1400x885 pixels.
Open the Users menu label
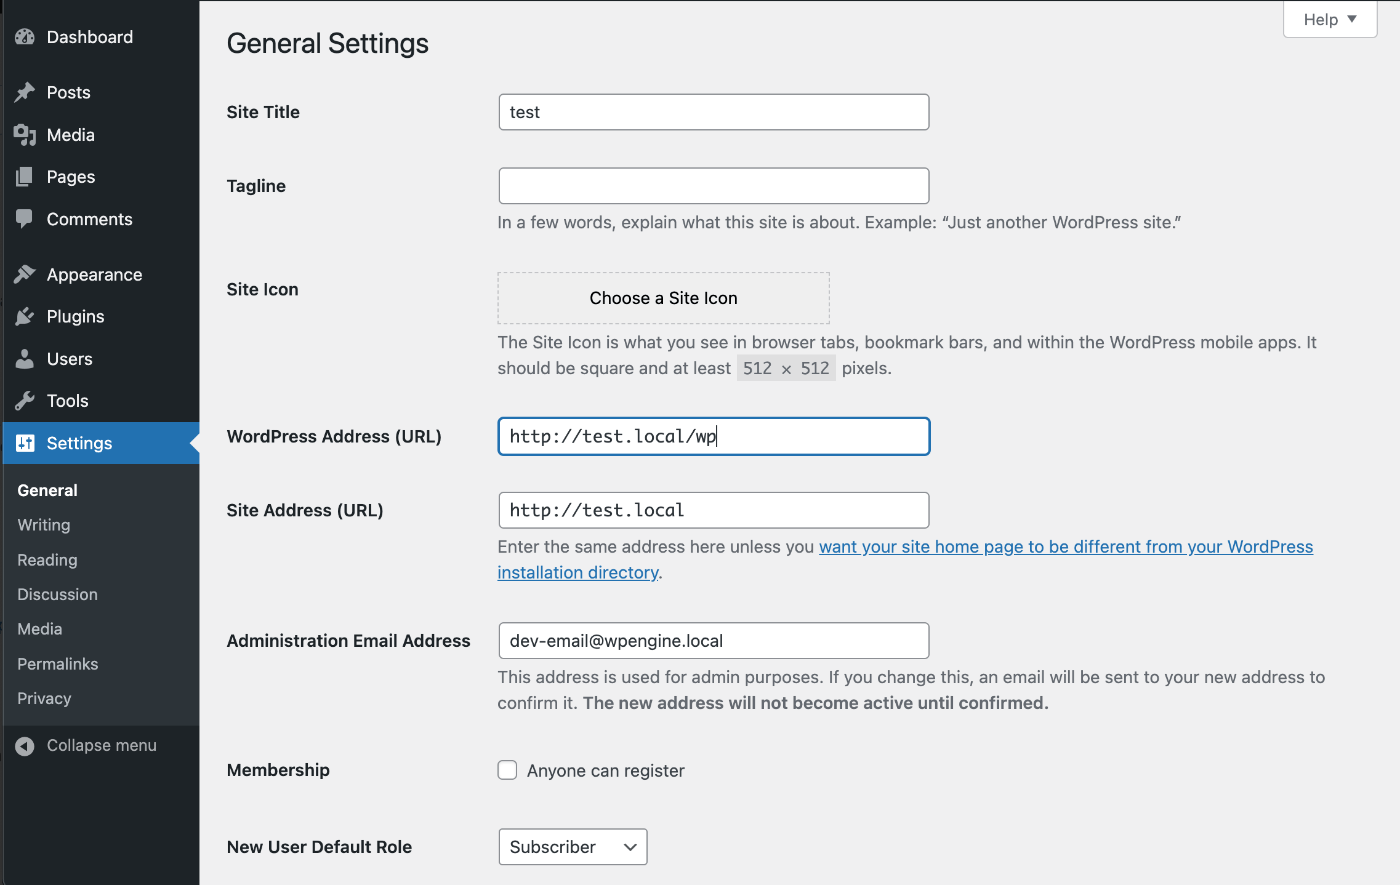(x=70, y=359)
